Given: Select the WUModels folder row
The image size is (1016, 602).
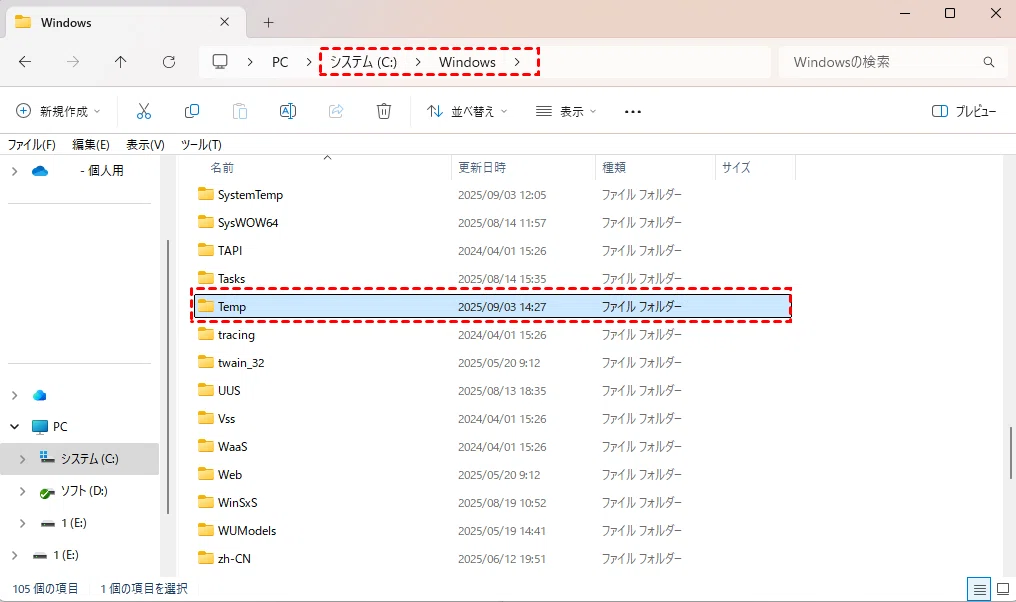Looking at the screenshot, I should click(x=492, y=530).
